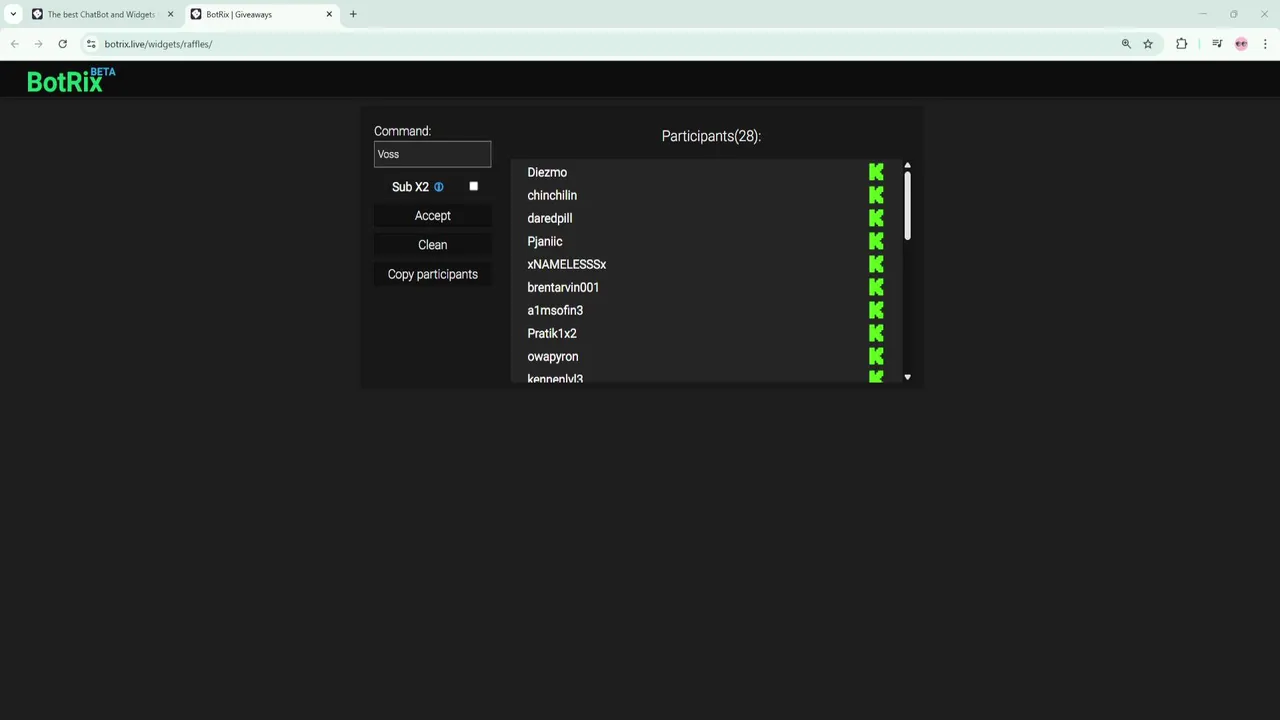Click the Kick icon beside a1msofin3
Viewport: 1280px width, 720px height.
tap(876, 310)
